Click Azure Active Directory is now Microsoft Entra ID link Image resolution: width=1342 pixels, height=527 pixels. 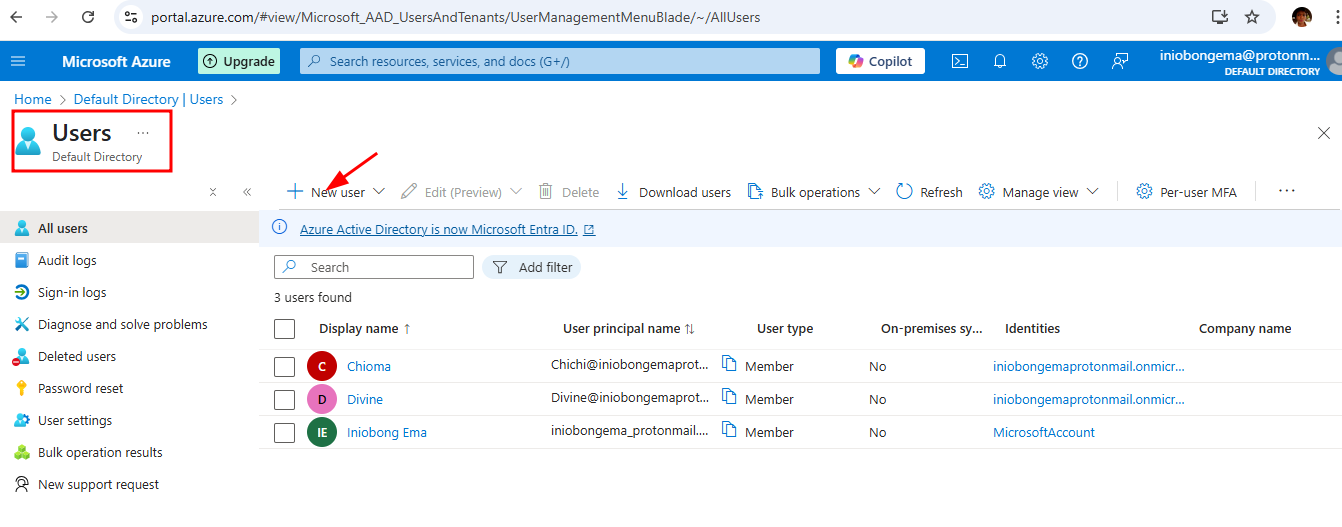pos(439,229)
